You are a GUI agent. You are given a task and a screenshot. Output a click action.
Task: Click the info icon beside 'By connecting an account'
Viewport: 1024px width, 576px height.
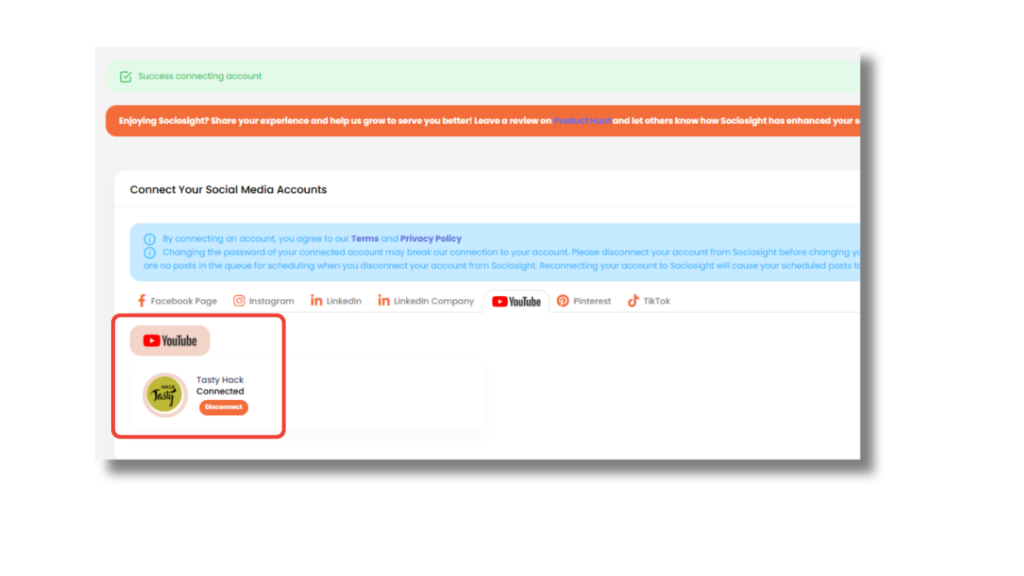pyautogui.click(x=150, y=239)
